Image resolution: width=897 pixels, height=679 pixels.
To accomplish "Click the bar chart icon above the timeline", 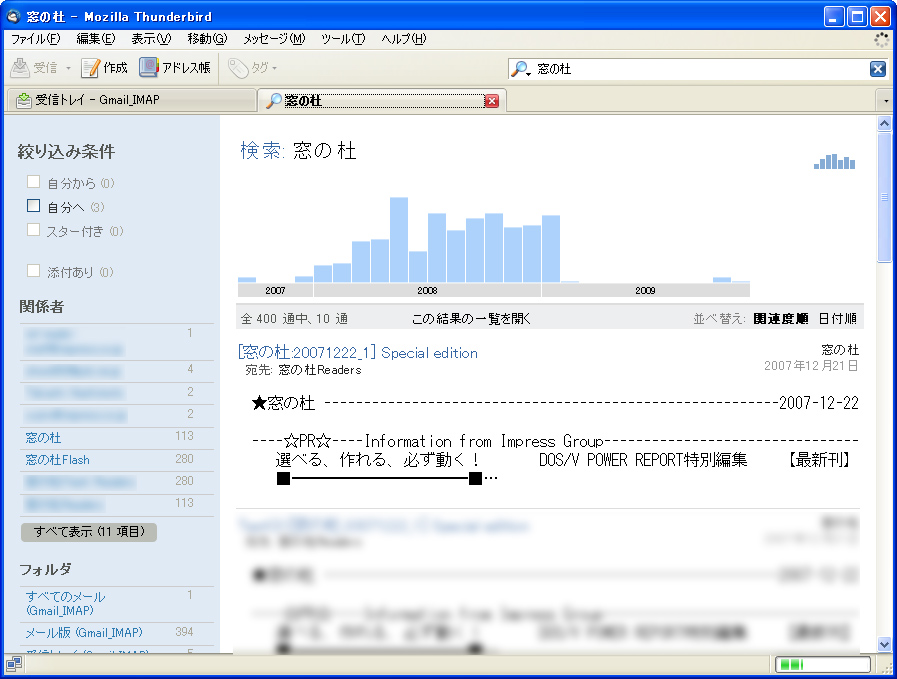I will 833,161.
